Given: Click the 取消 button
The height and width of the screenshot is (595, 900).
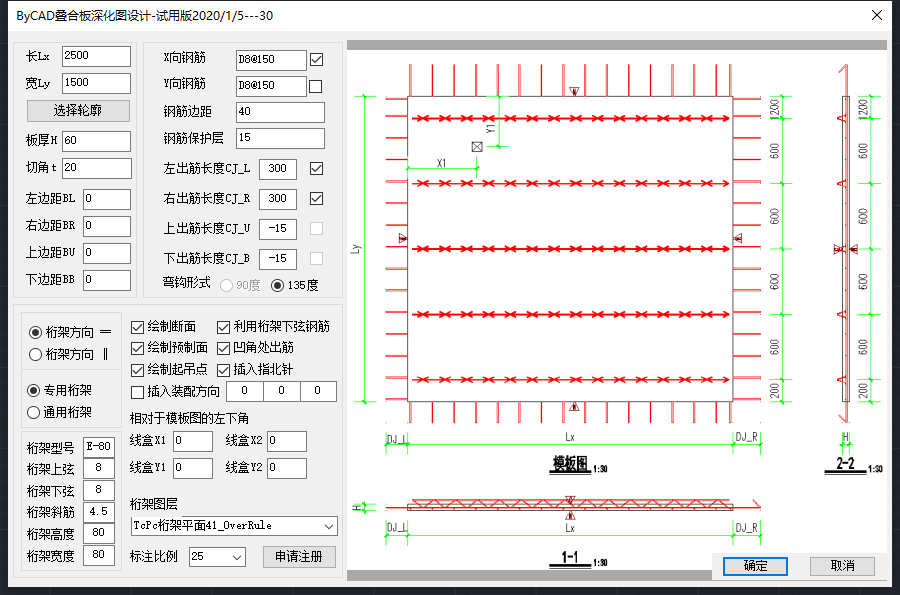Looking at the screenshot, I should [842, 566].
